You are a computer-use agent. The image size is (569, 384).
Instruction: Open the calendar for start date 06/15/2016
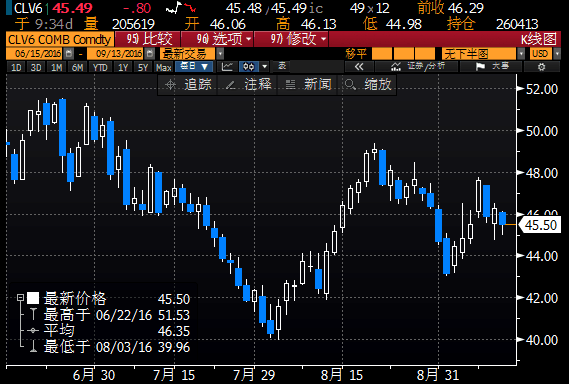[x=69, y=54]
